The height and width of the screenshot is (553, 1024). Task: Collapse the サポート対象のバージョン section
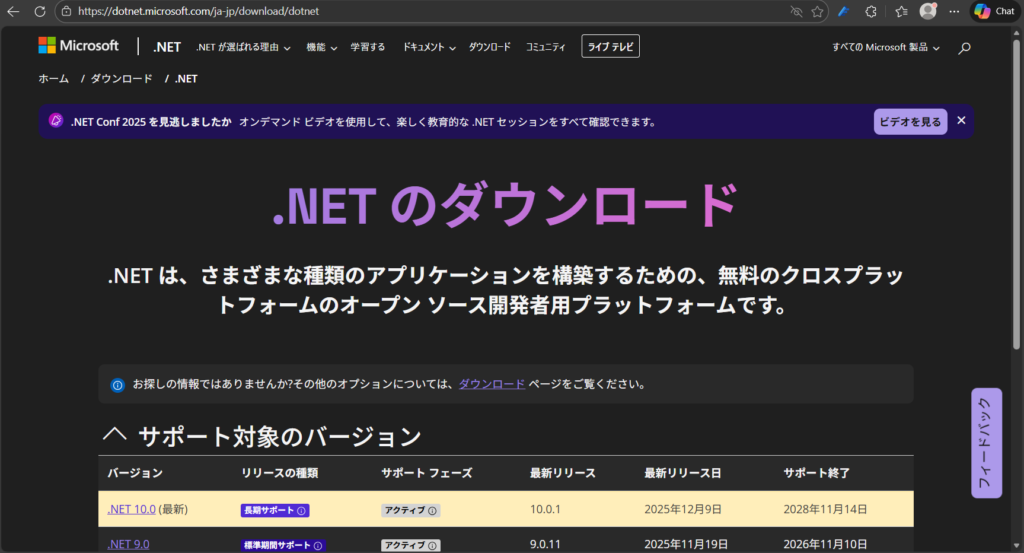pyautogui.click(x=115, y=436)
